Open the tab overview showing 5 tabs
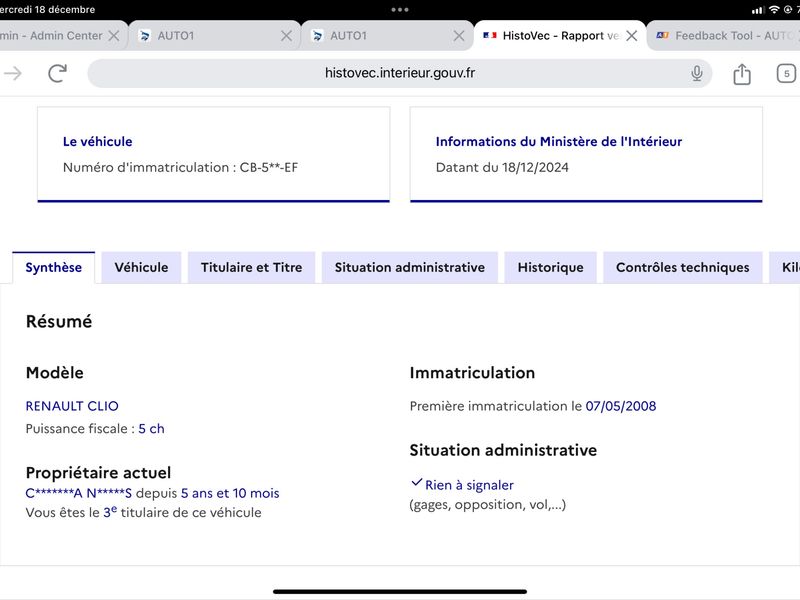 tap(786, 73)
